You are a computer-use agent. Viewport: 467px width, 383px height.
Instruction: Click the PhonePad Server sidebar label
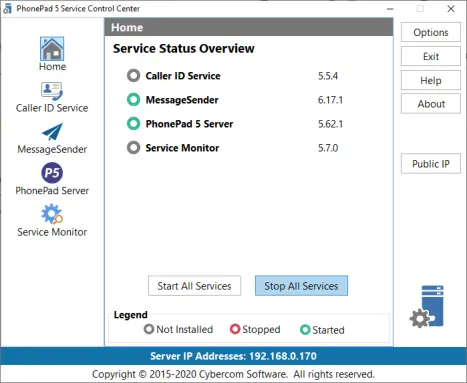[52, 191]
